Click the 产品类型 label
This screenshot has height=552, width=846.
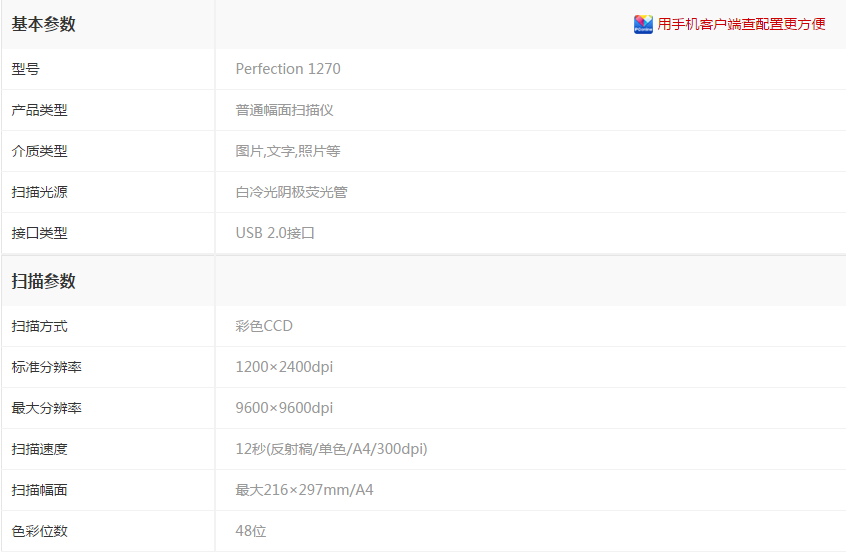39,110
